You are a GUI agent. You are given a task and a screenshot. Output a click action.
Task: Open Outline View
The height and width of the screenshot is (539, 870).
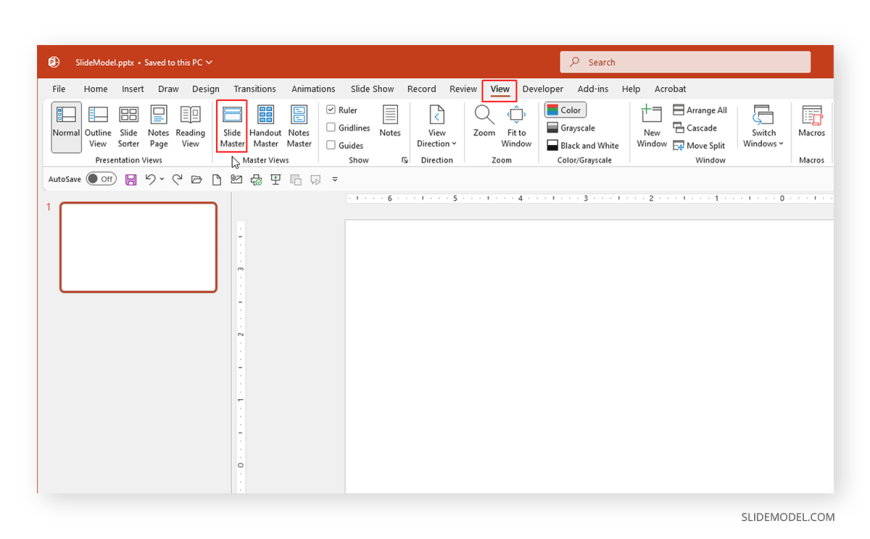(x=98, y=127)
